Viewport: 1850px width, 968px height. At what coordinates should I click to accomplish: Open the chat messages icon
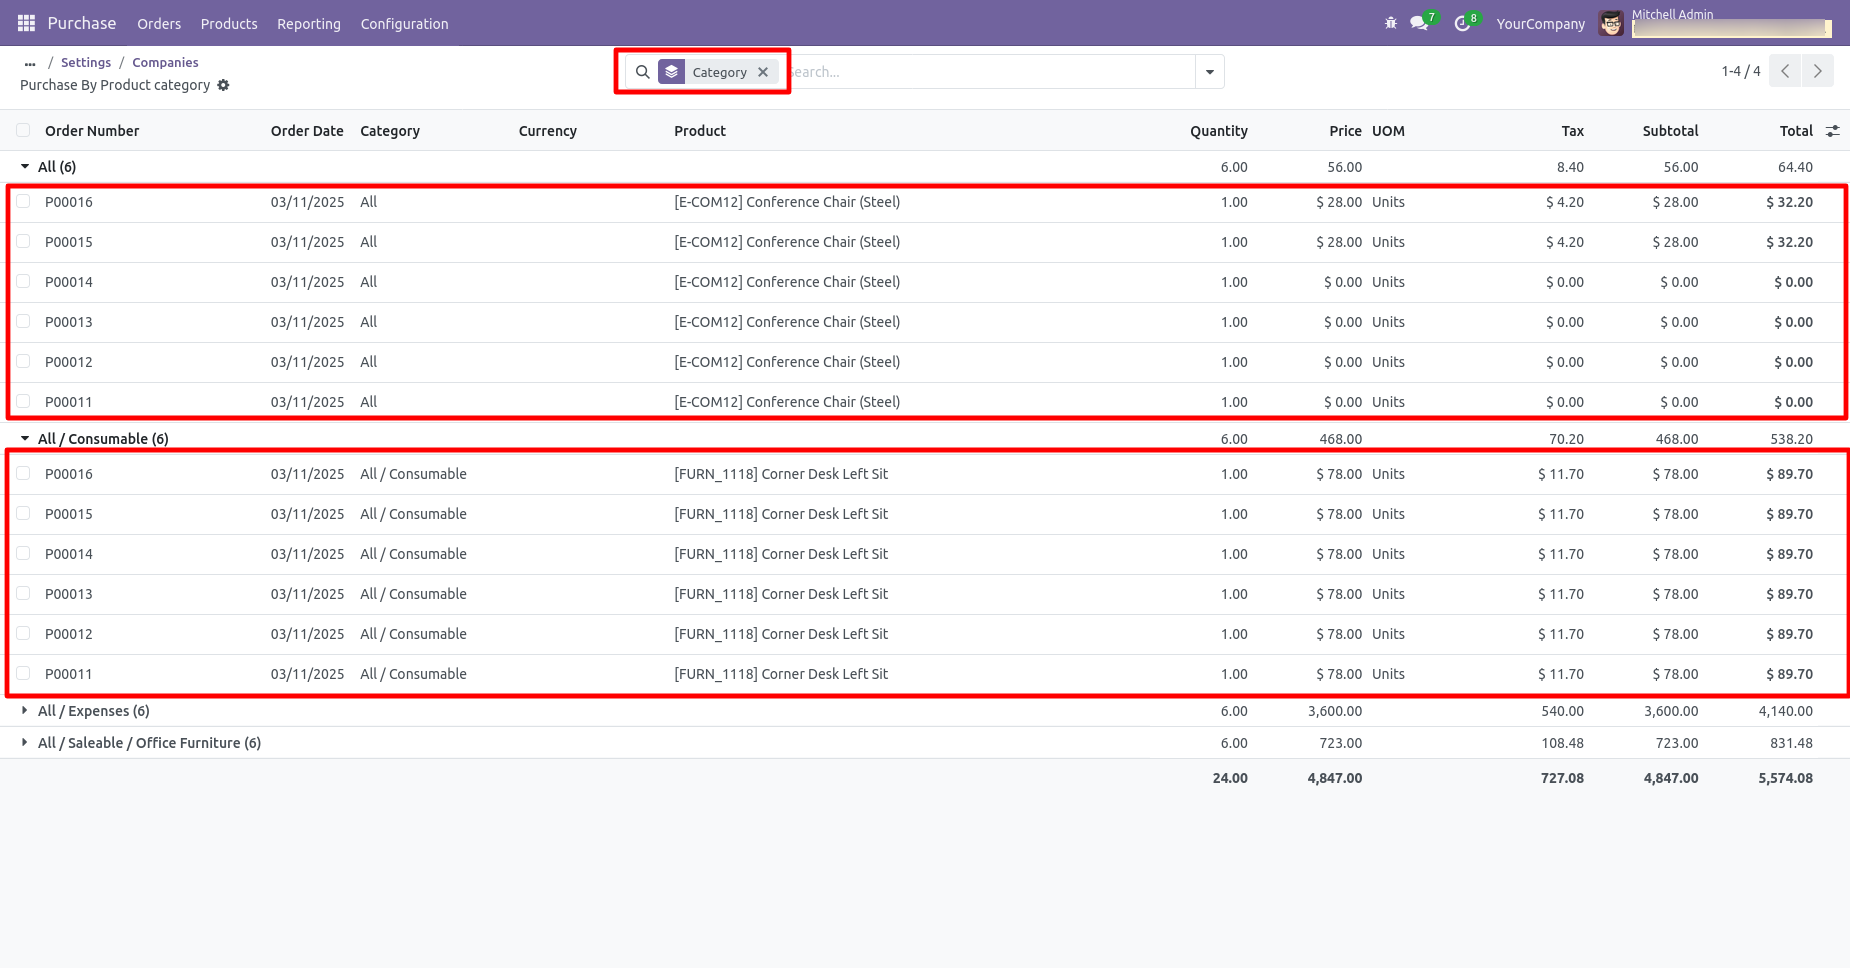[x=1419, y=23]
